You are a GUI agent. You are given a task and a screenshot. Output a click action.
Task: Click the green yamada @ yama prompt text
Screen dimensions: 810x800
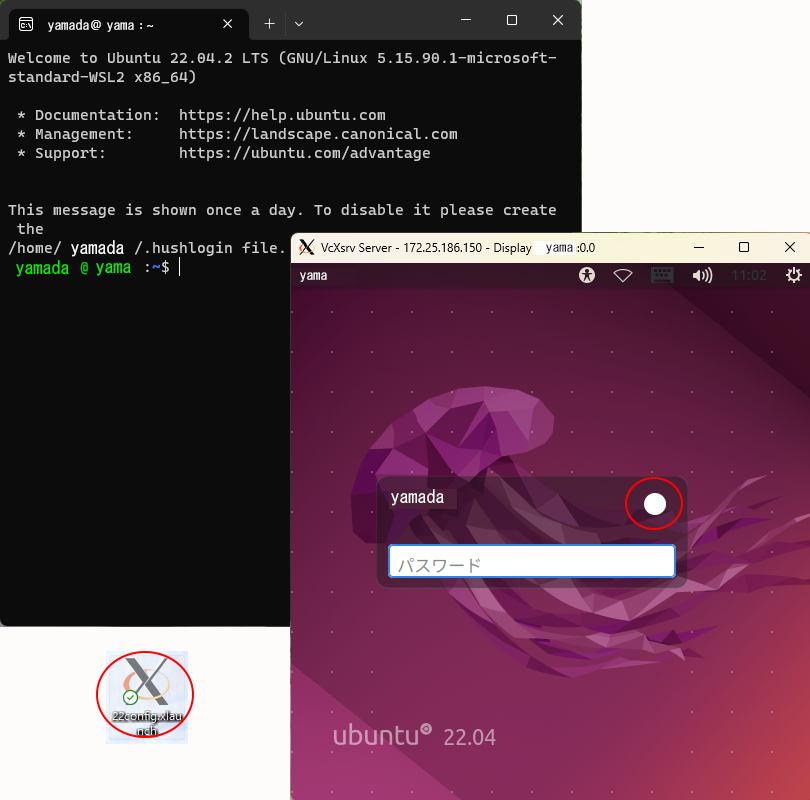(73, 268)
